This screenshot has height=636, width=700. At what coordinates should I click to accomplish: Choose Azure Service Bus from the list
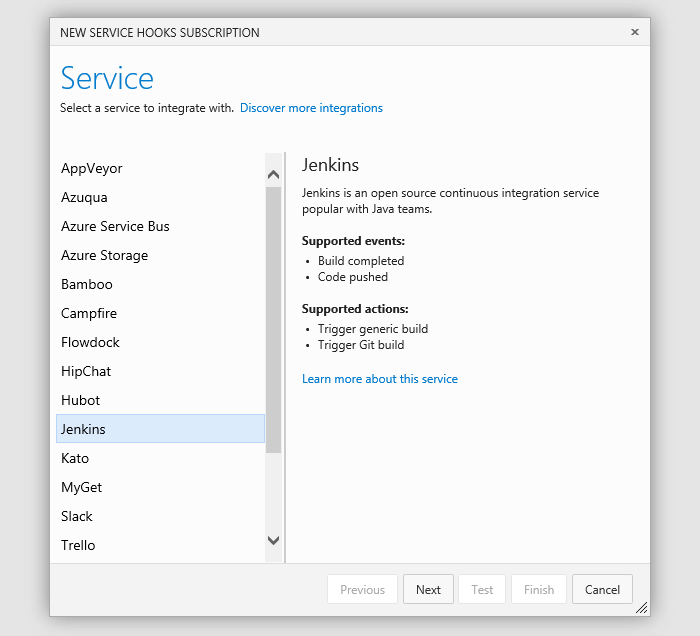(160, 226)
